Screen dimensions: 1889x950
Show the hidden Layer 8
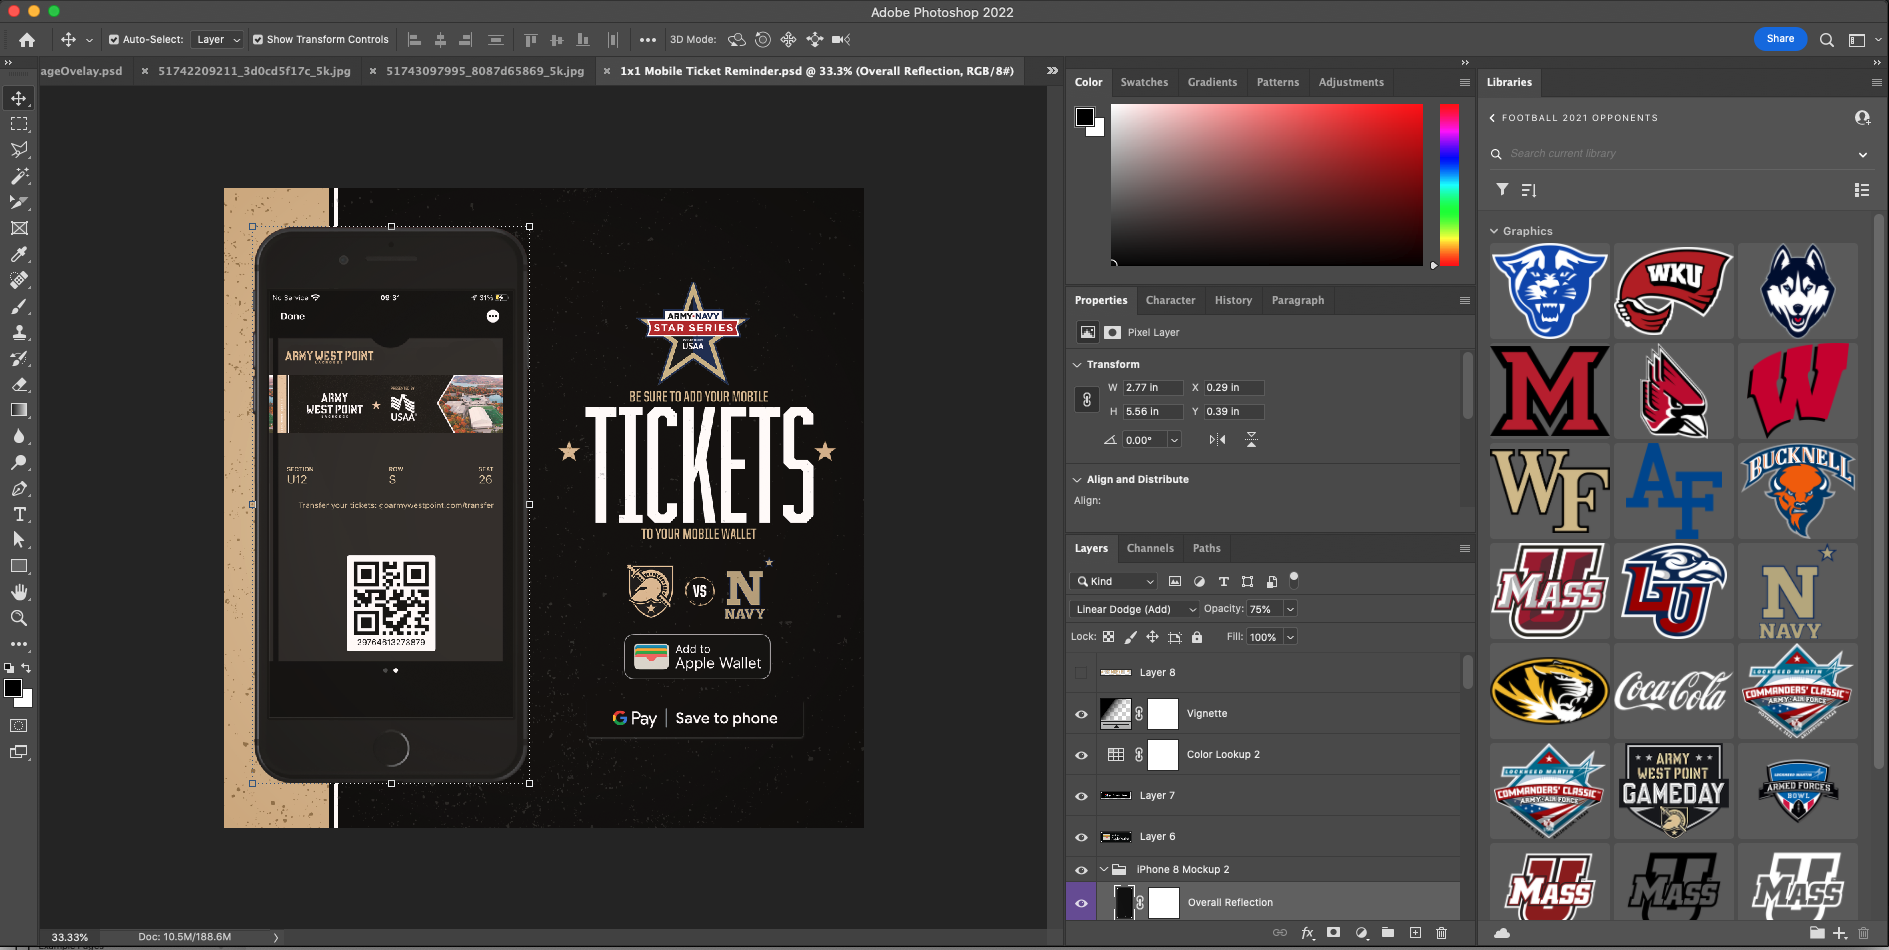[1081, 673]
